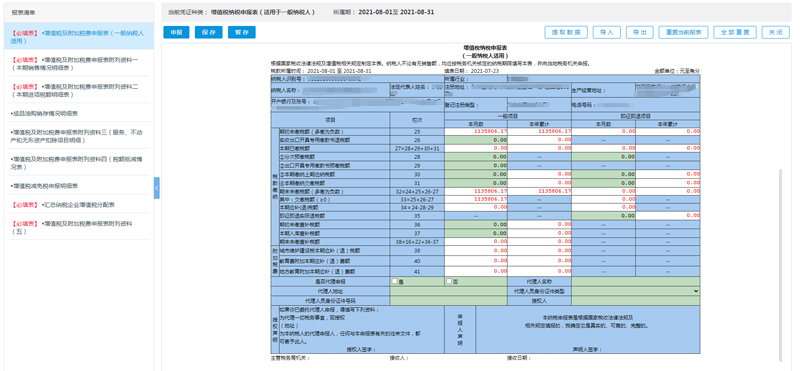
Task: Click the 导出 export button
Action: pyautogui.click(x=639, y=32)
